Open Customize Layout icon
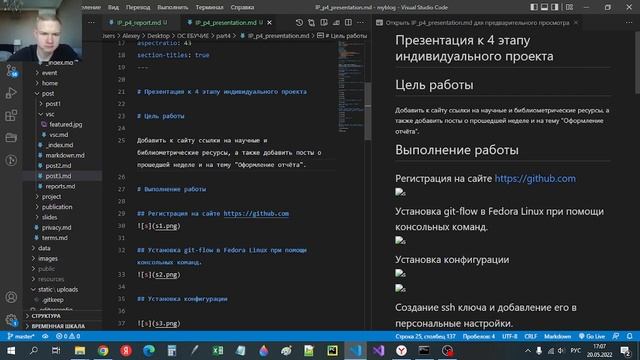This screenshot has width=640, height=360. (569, 7)
